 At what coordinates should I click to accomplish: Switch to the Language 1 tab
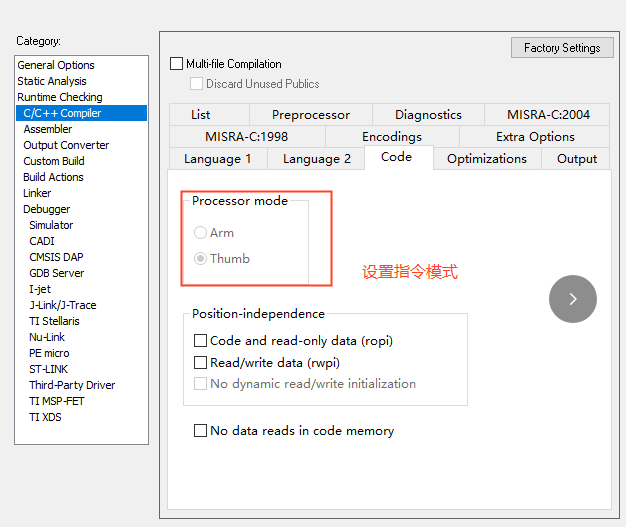[x=217, y=158]
